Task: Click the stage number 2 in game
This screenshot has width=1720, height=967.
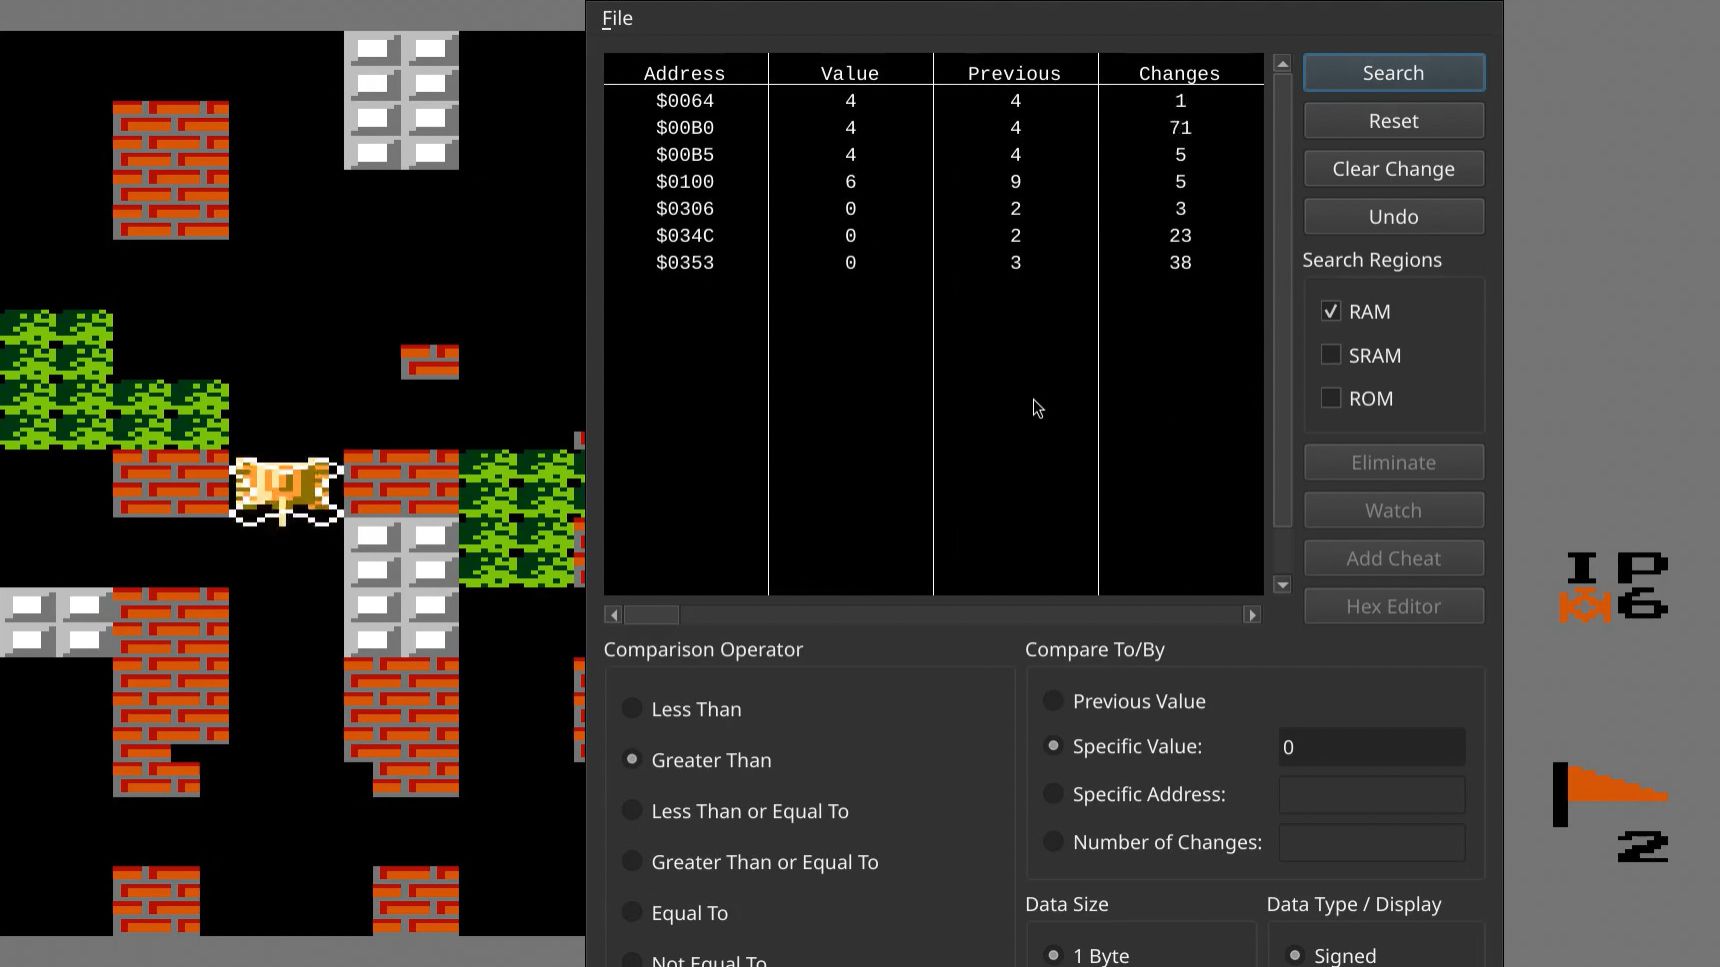Action: click(1643, 847)
